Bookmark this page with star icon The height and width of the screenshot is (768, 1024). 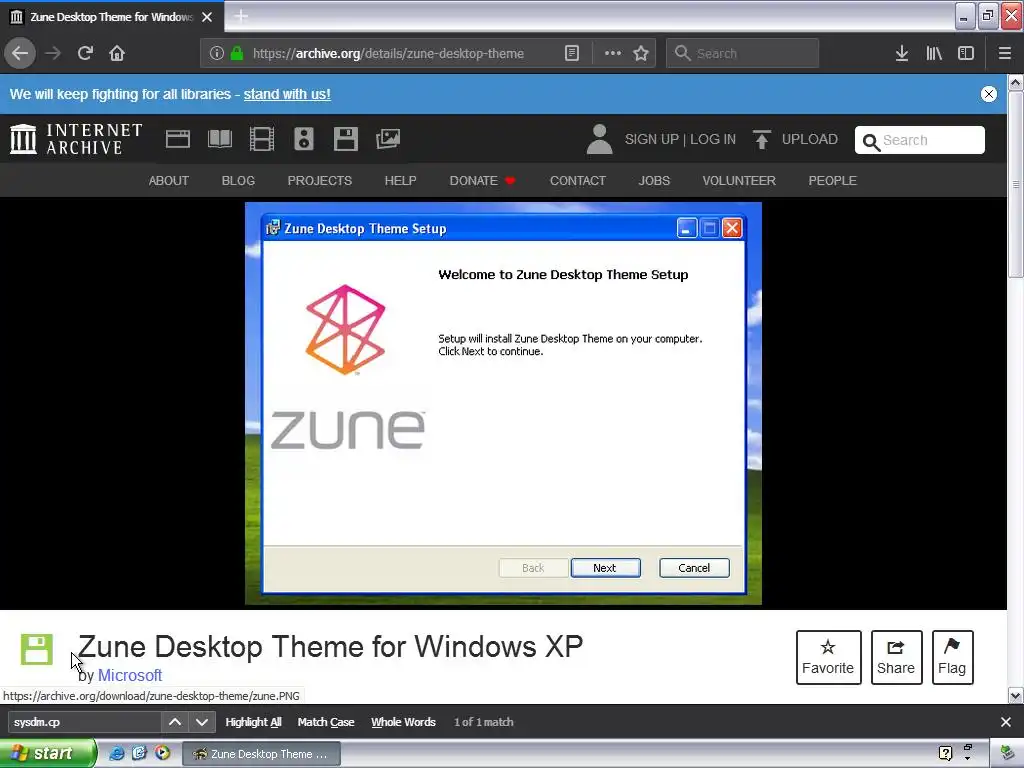click(641, 53)
